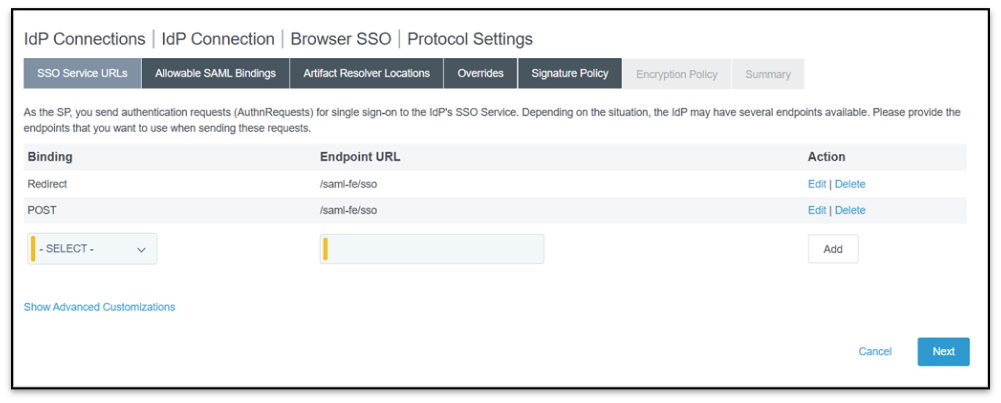
Task: Proceed with the Next button
Action: [x=943, y=351]
